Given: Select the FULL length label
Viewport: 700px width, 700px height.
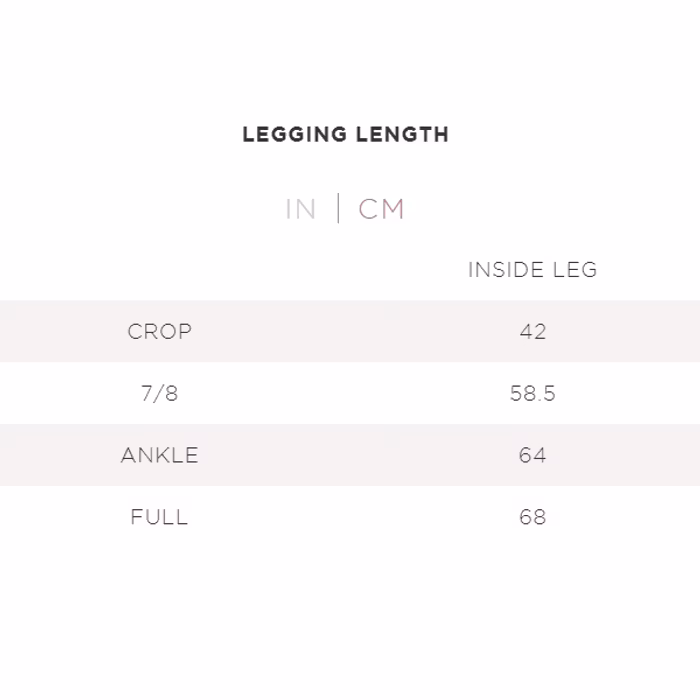Looking at the screenshot, I should 159,517.
